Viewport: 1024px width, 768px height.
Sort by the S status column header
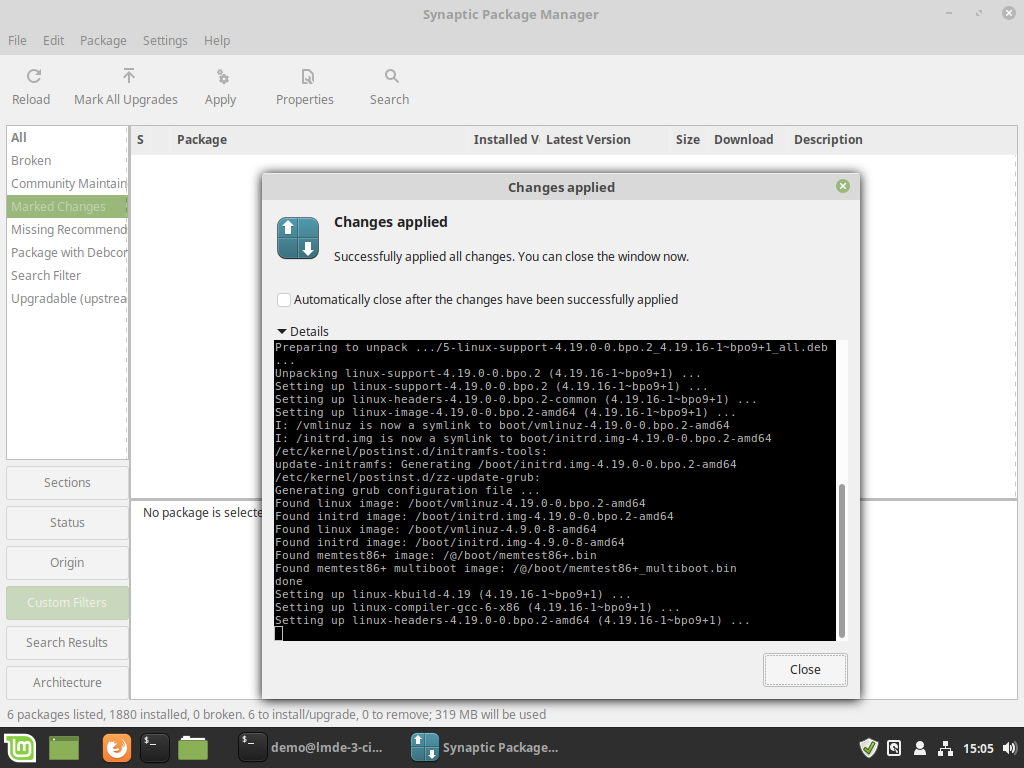point(140,140)
